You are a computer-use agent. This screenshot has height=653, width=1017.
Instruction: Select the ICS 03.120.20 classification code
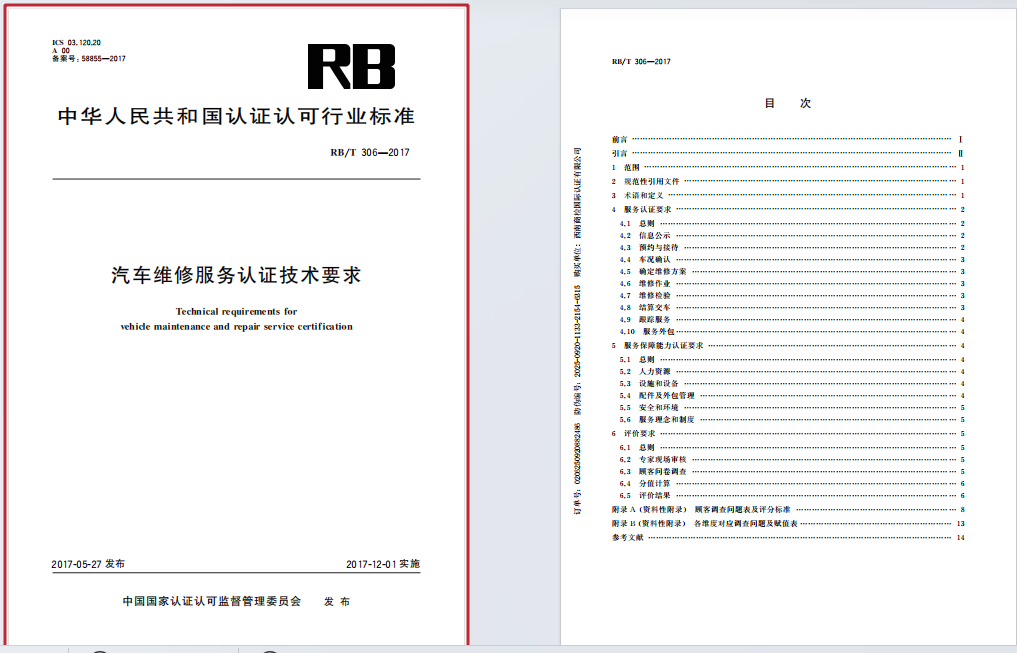pos(77,43)
